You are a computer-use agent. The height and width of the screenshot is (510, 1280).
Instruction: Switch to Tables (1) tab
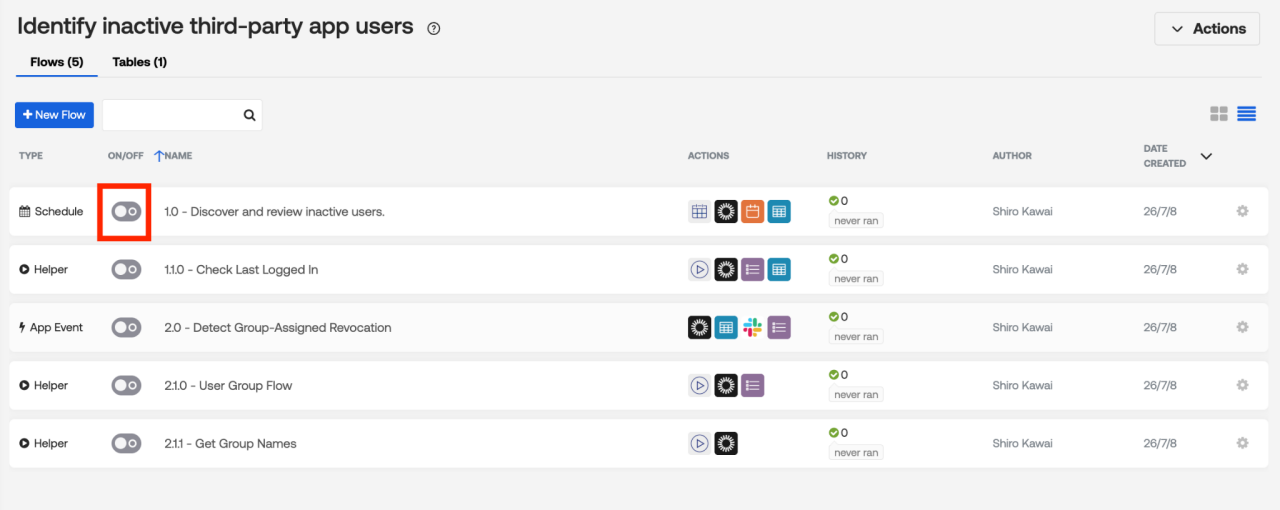pos(139,62)
